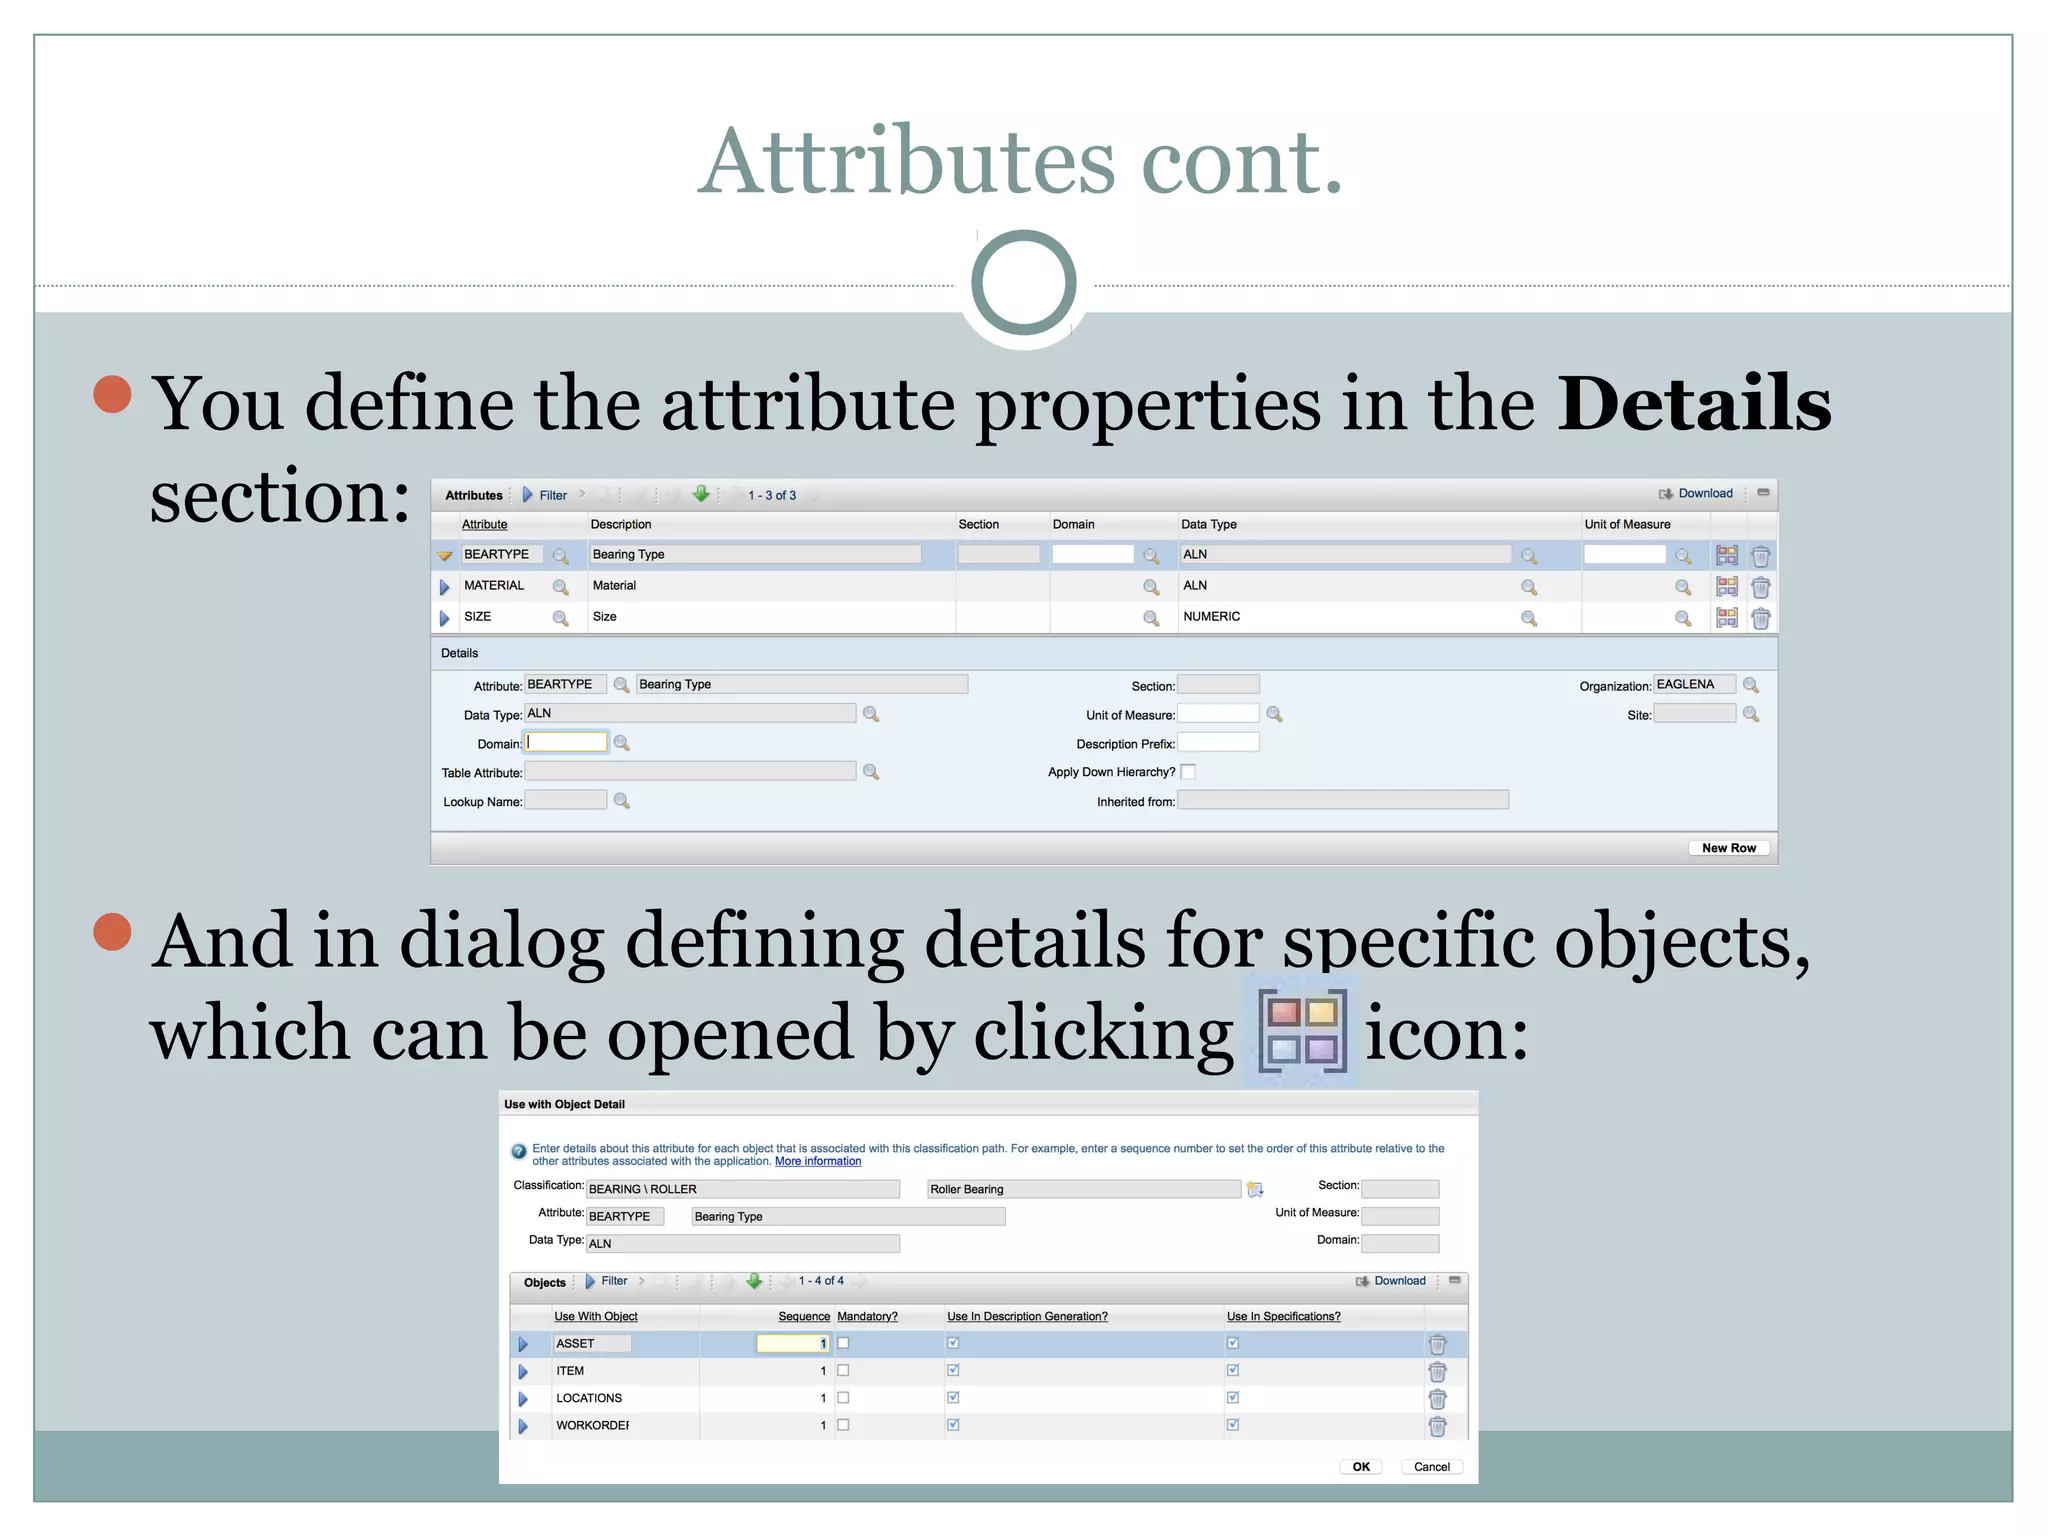
Task: Expand the SIZE row details
Action: 444,618
